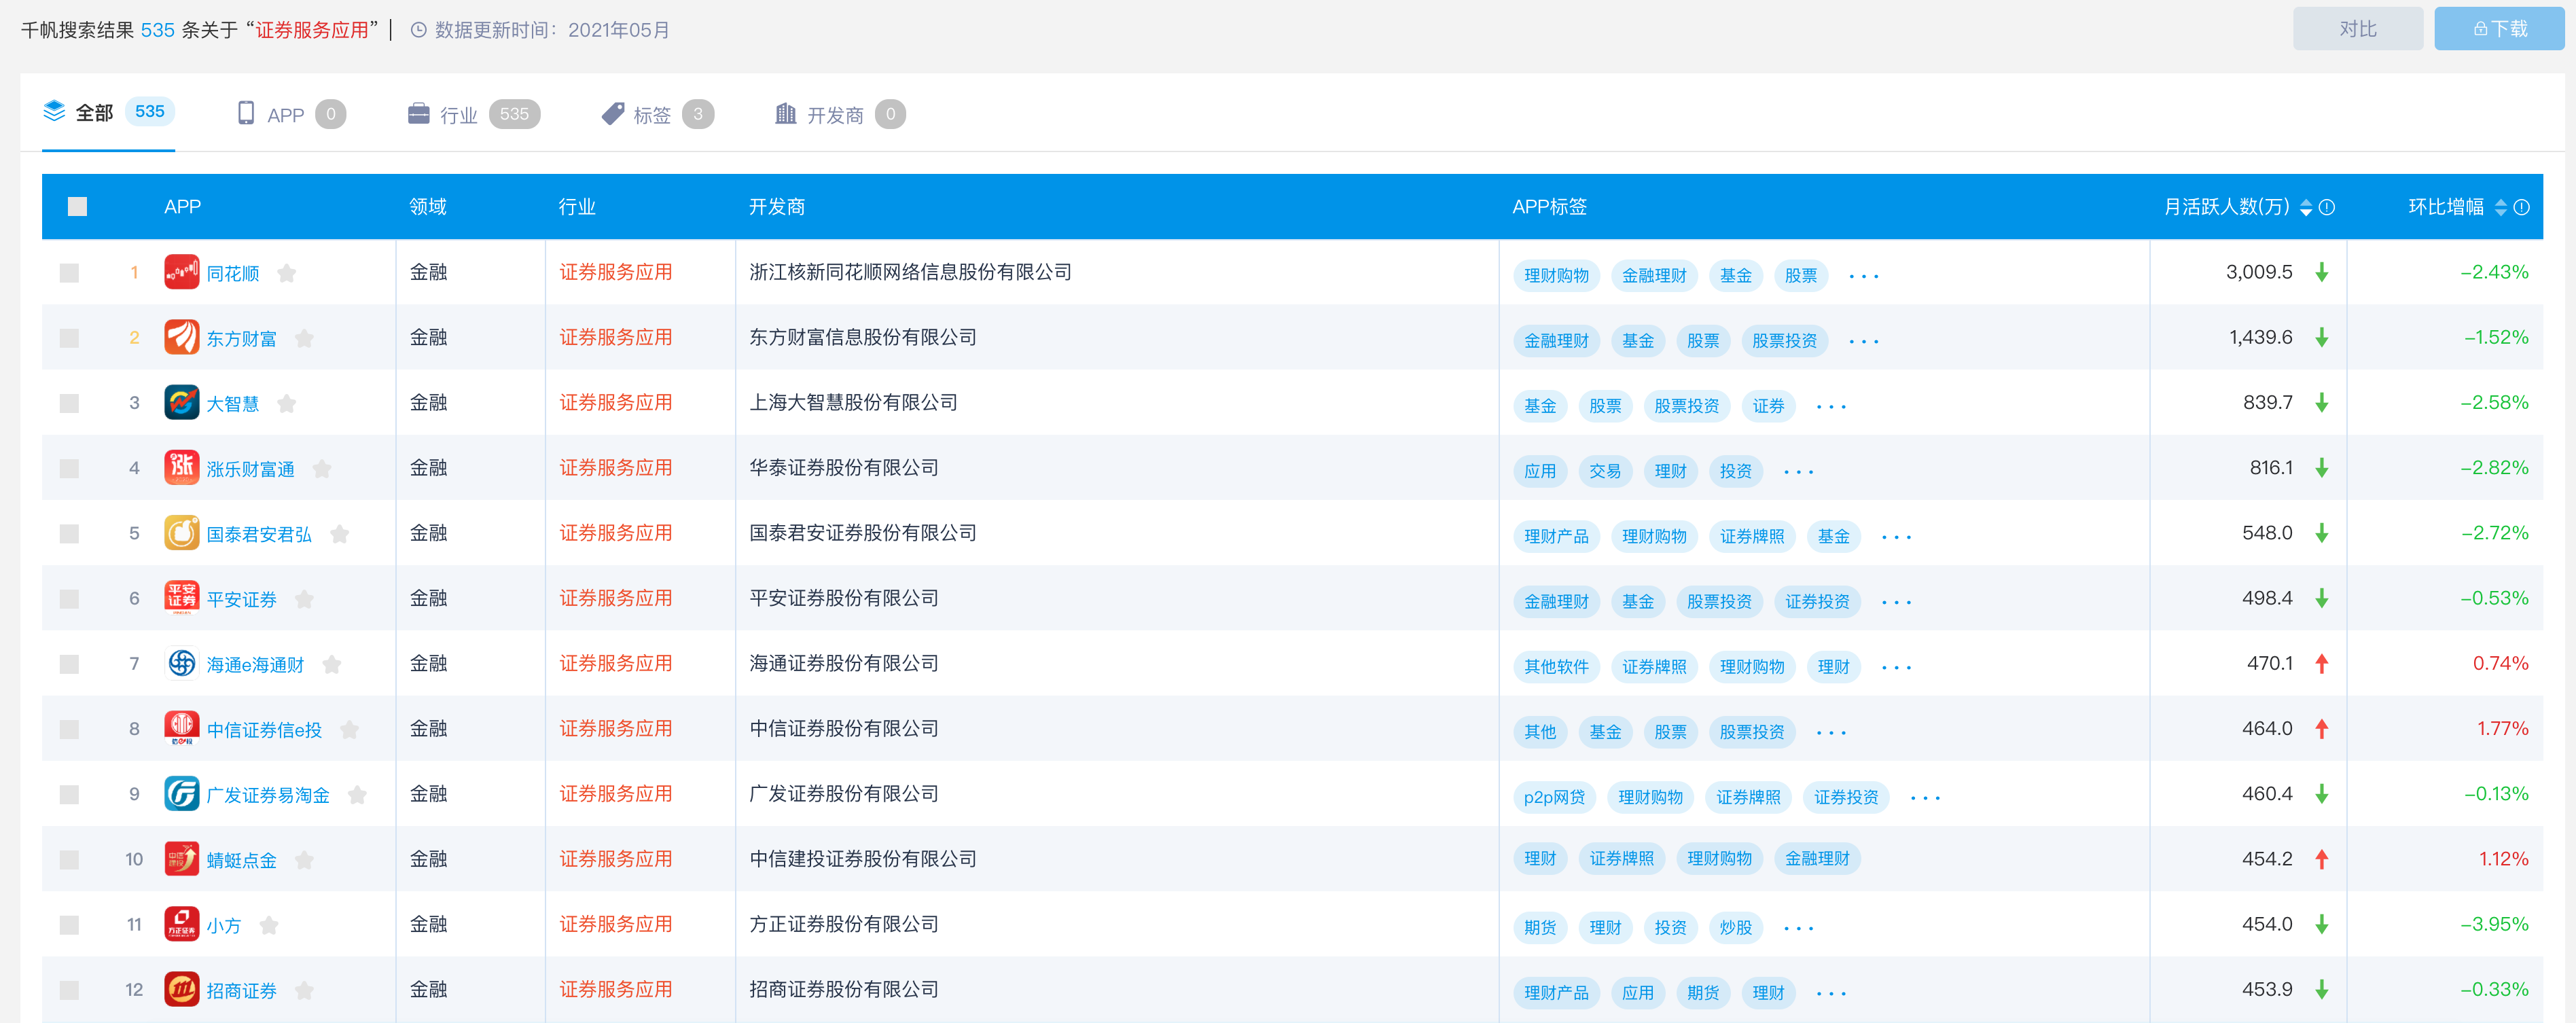Expand more tags for 东方财富
Image resolution: width=2576 pixels, height=1023 pixels.
tap(1864, 341)
